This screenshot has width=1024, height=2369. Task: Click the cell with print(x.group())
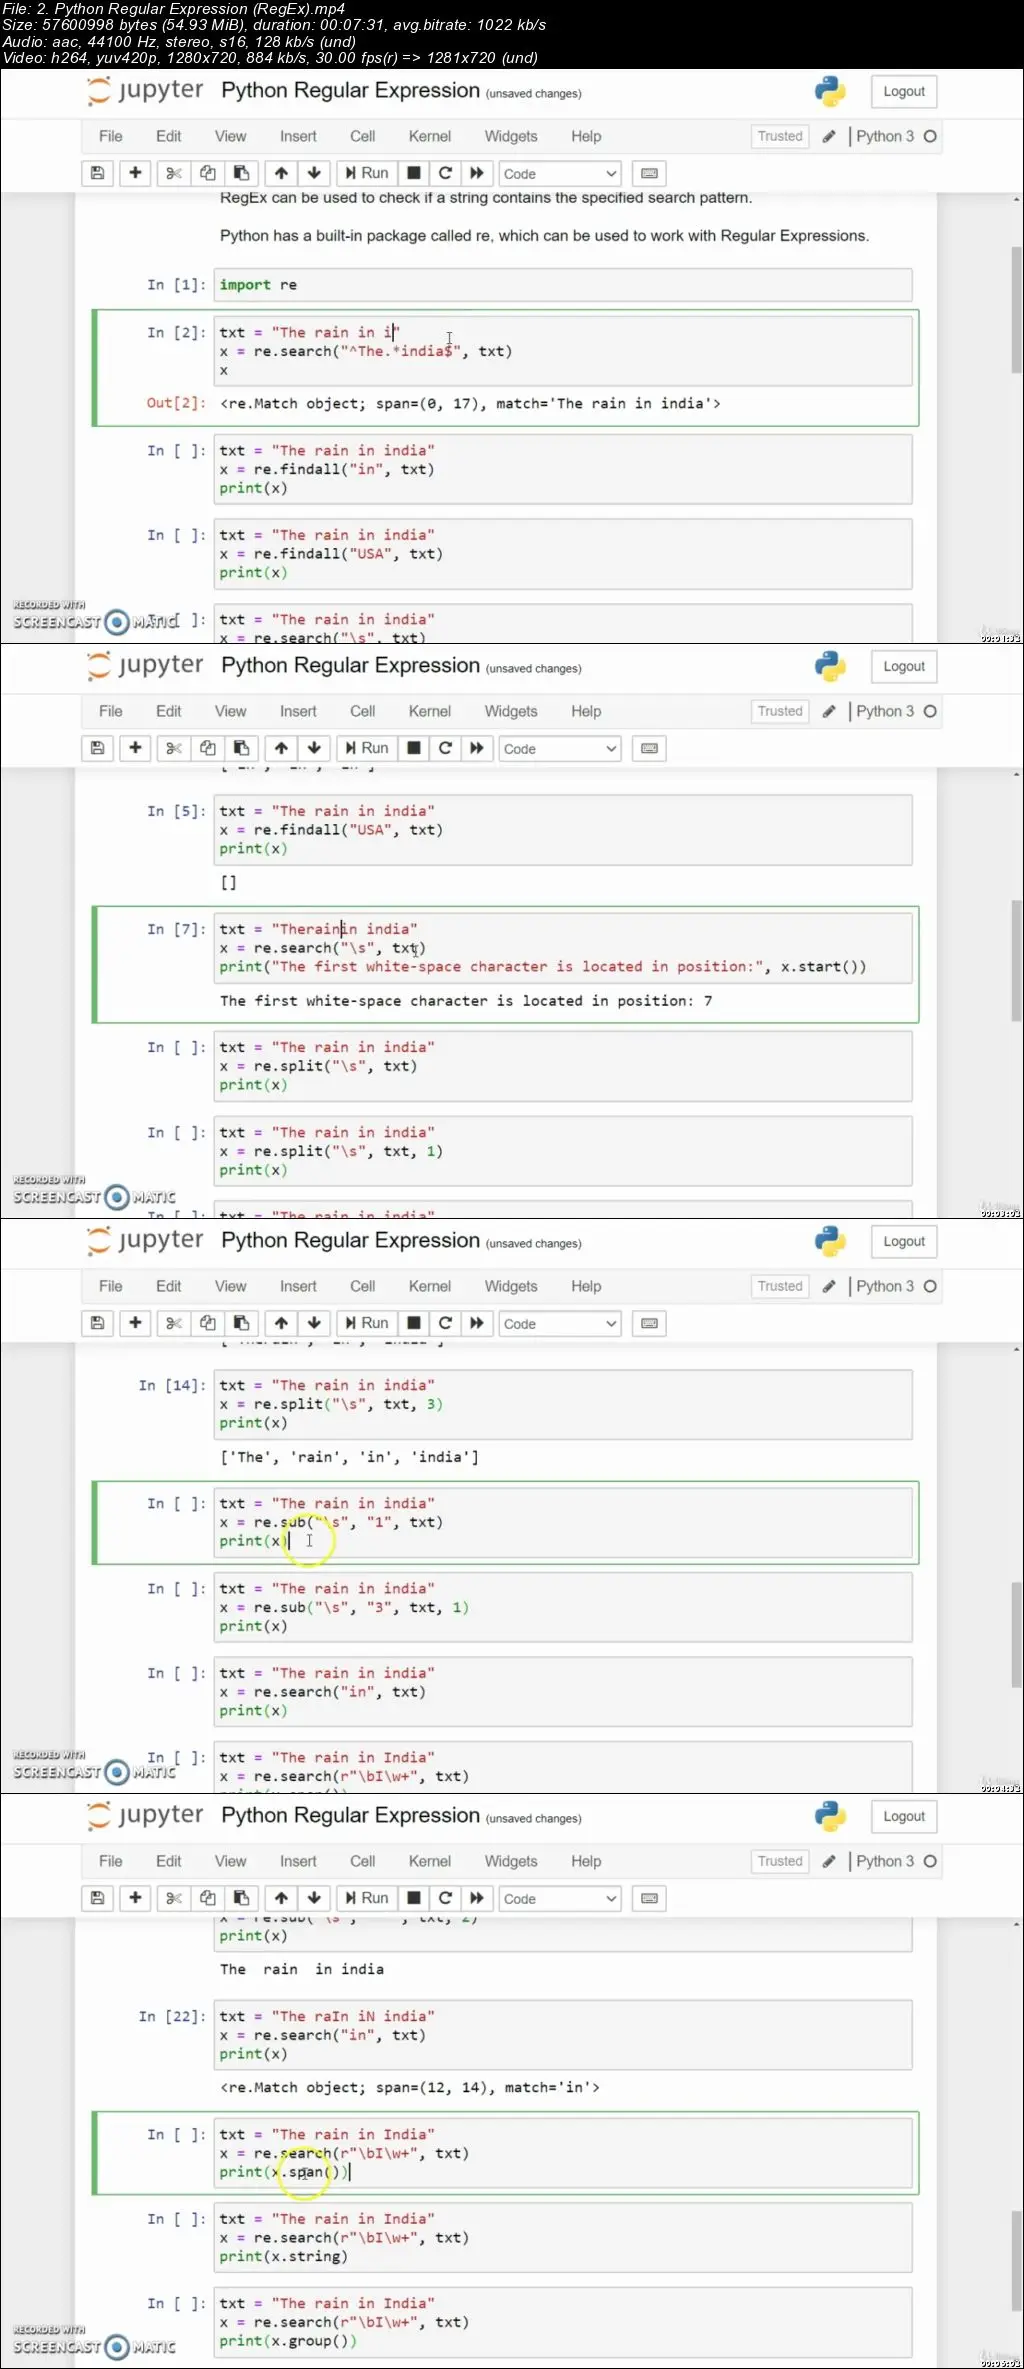(563, 2322)
